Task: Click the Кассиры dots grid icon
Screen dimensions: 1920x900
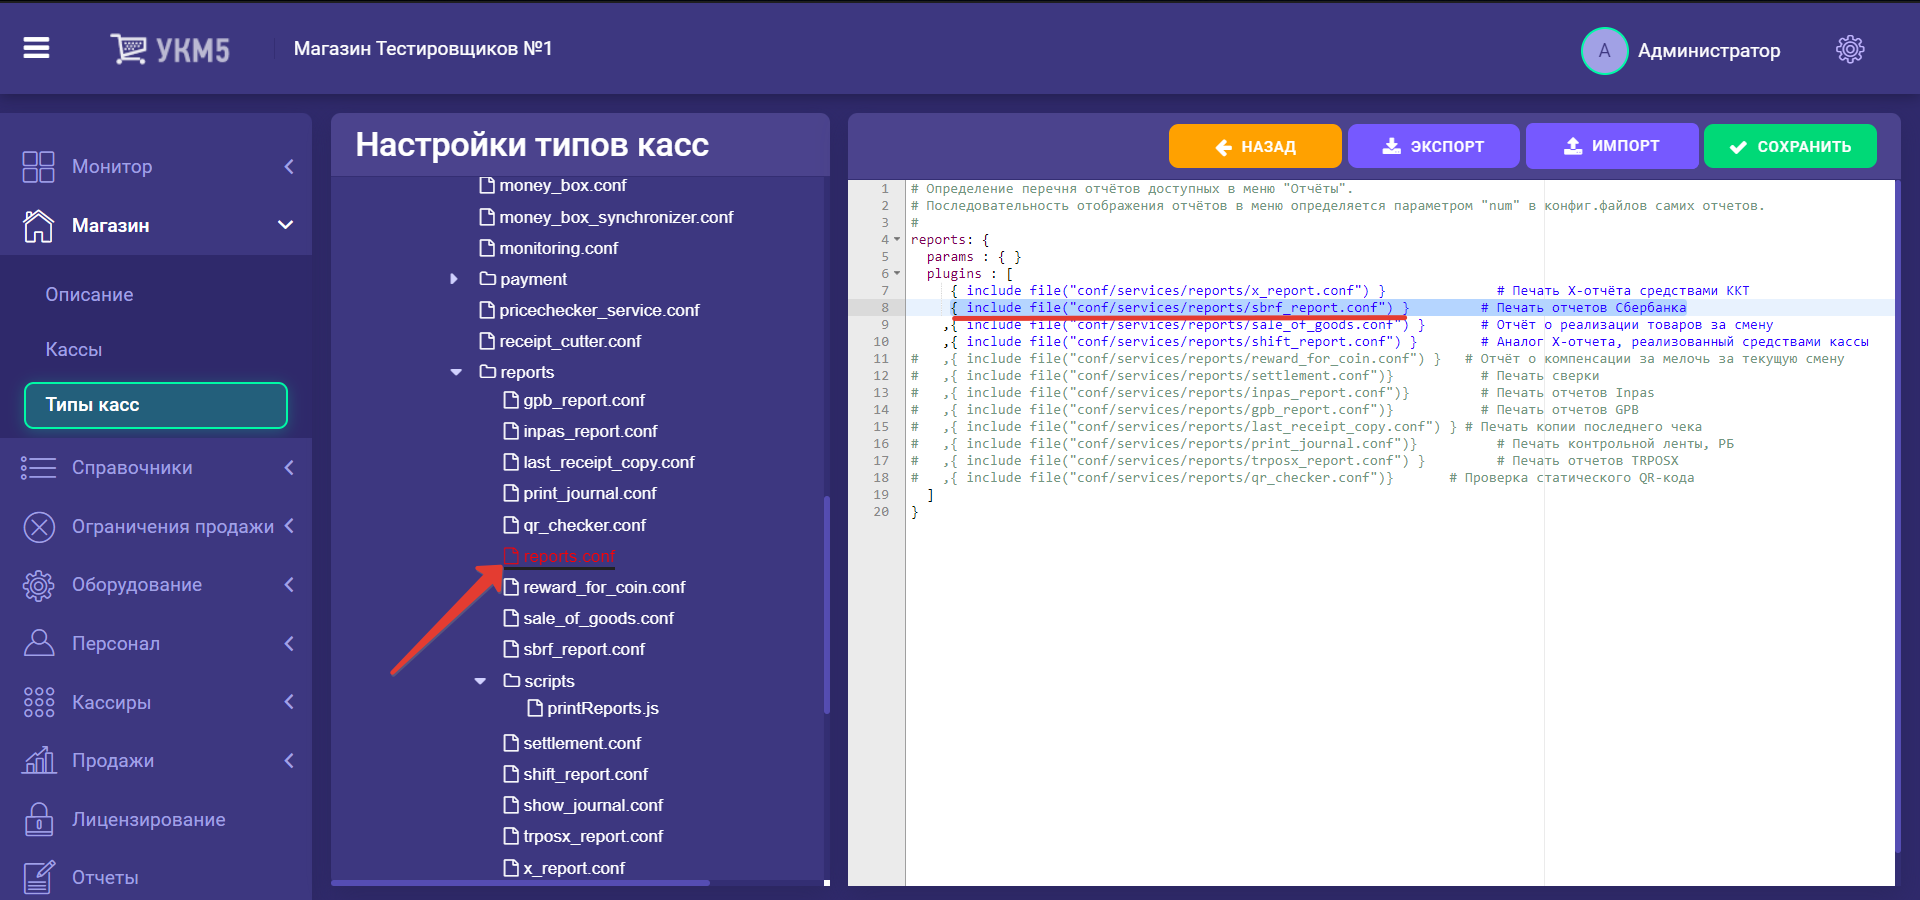Action: coord(38,702)
